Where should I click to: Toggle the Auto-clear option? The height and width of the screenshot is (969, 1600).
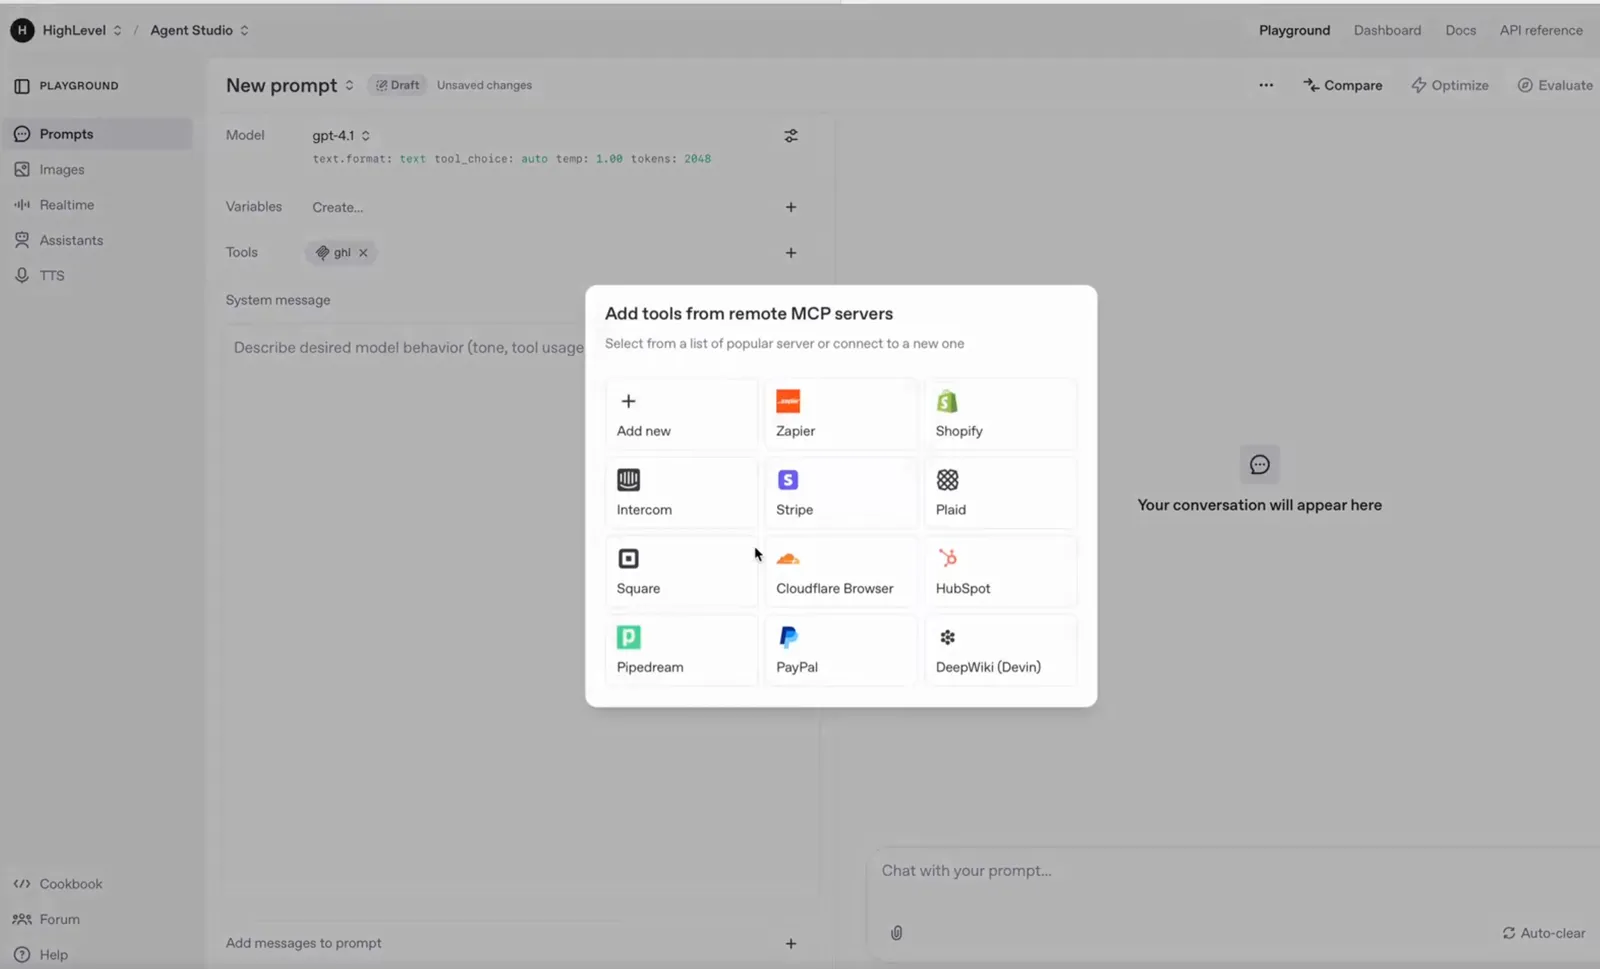(x=1543, y=933)
